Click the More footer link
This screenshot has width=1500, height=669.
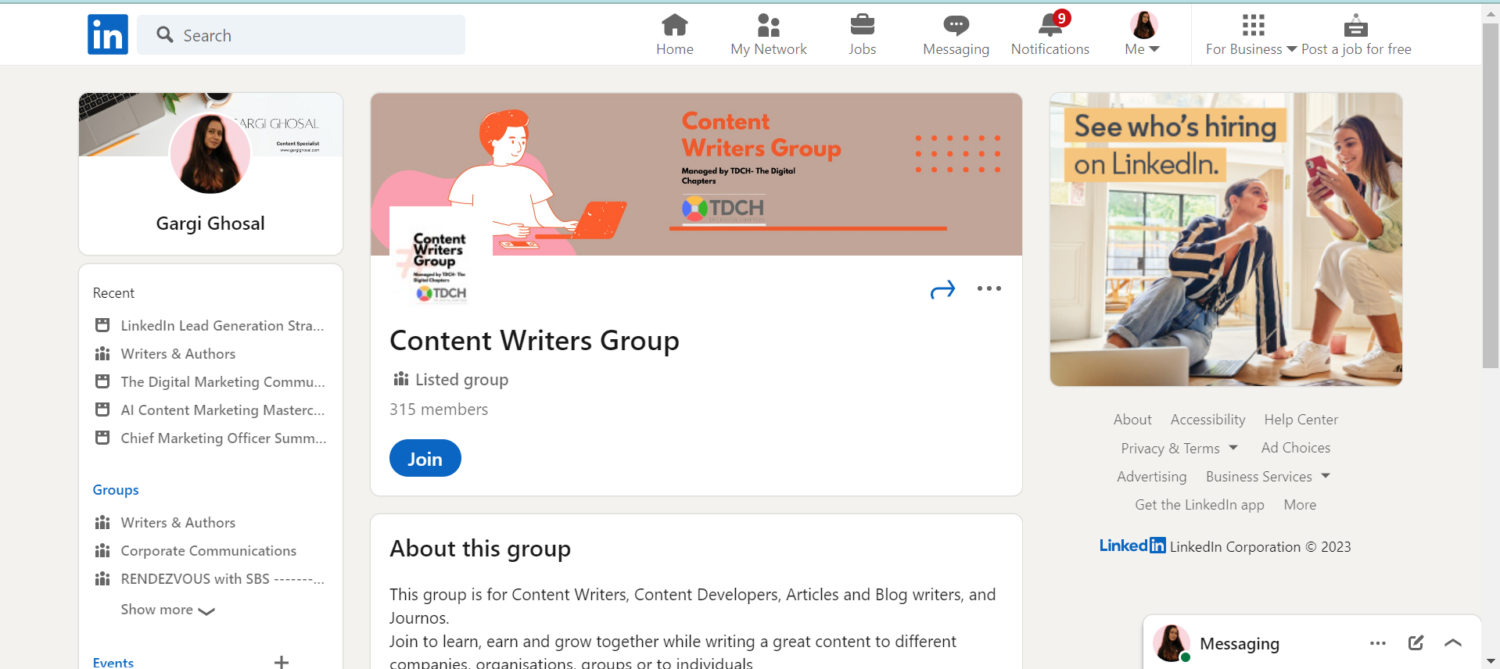point(1300,504)
